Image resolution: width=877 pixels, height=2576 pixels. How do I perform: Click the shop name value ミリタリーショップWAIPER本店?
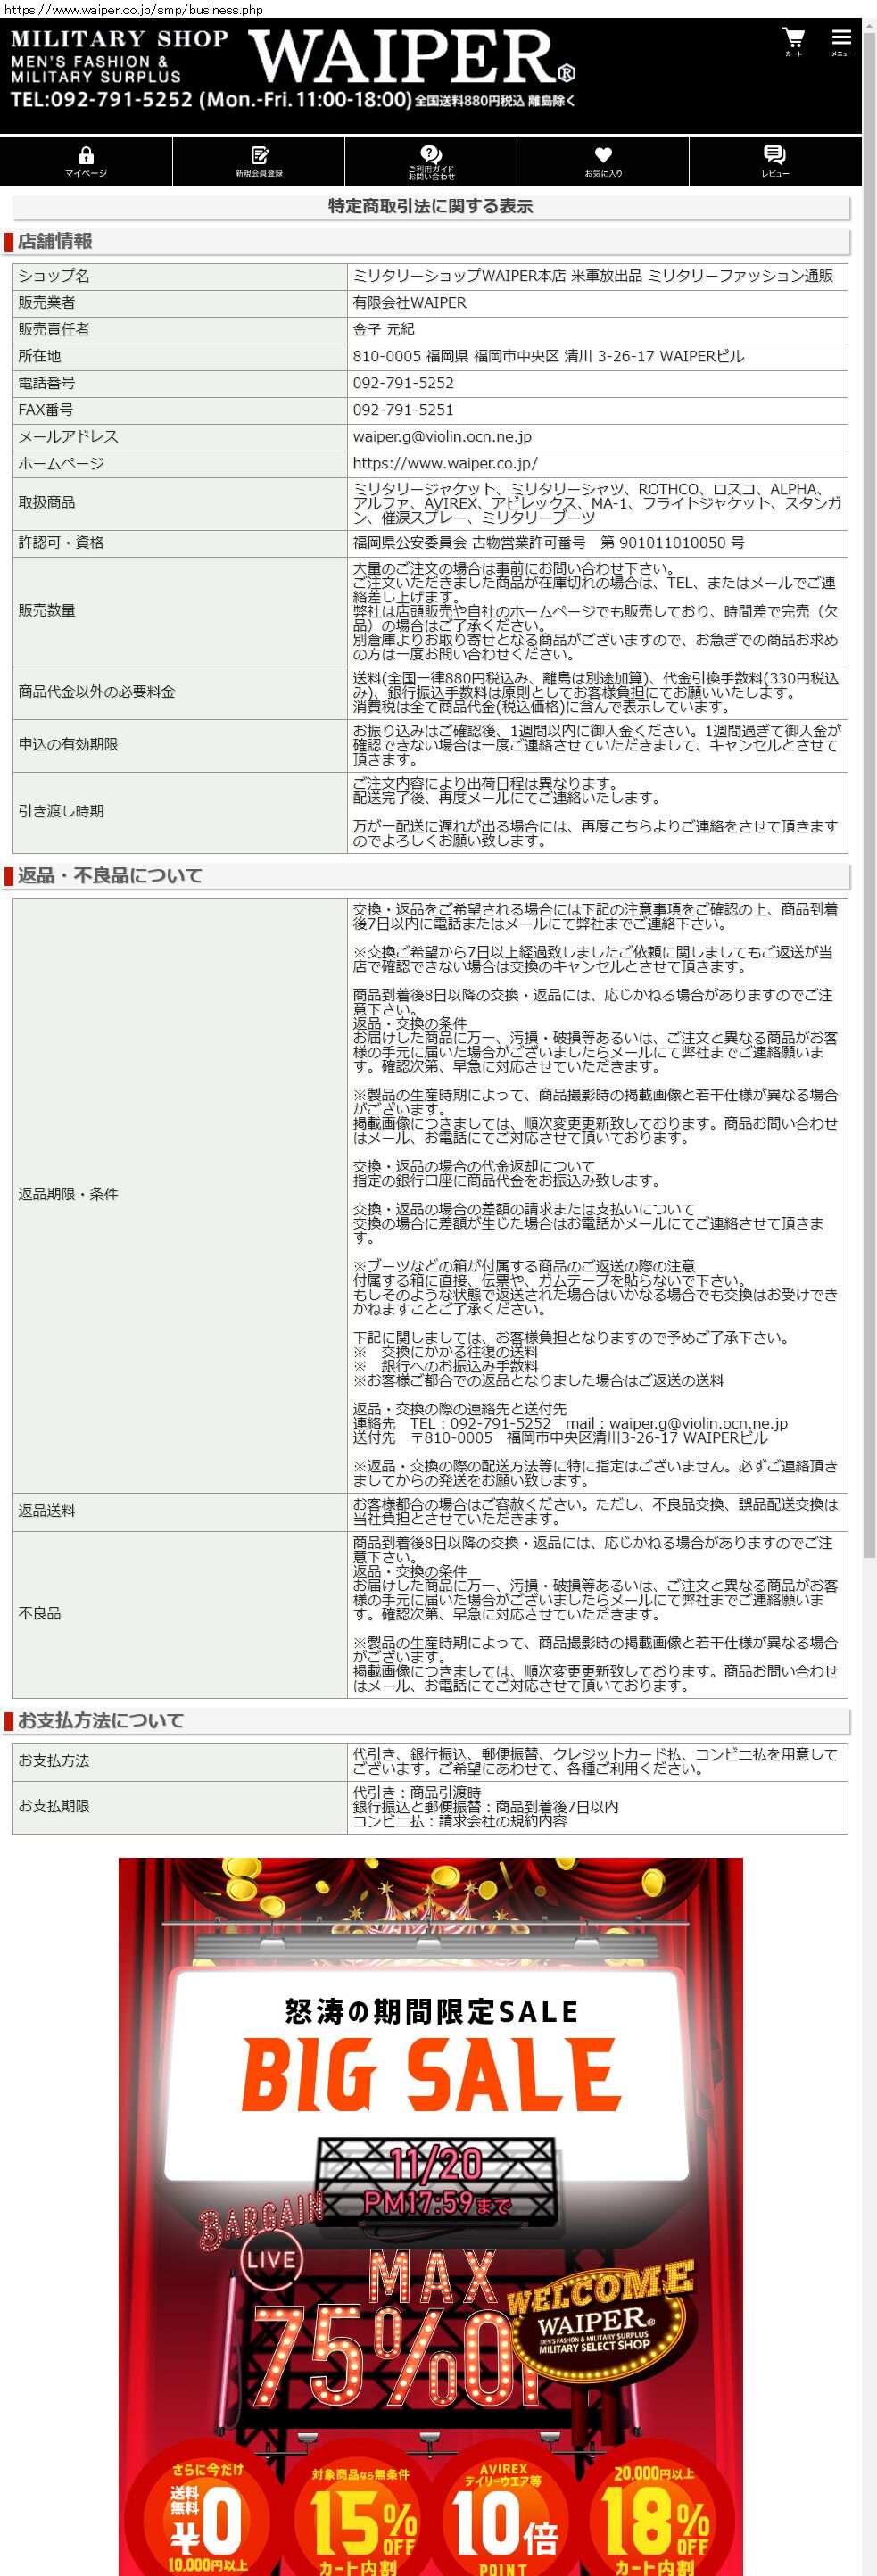[597, 276]
